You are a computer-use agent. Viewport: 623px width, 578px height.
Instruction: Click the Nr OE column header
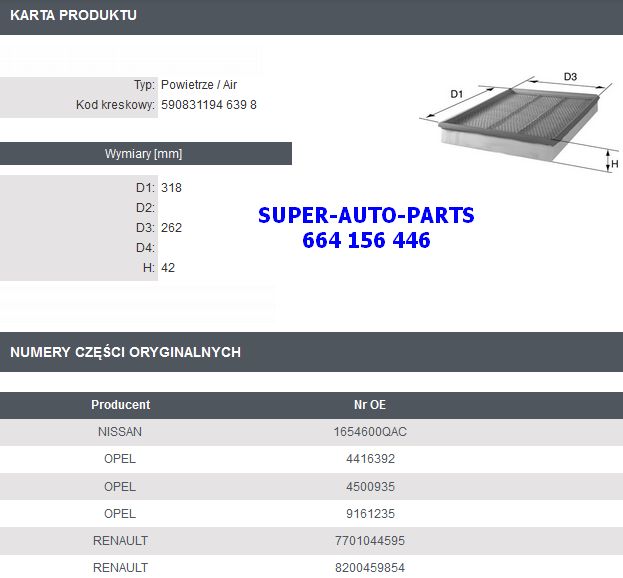370,405
